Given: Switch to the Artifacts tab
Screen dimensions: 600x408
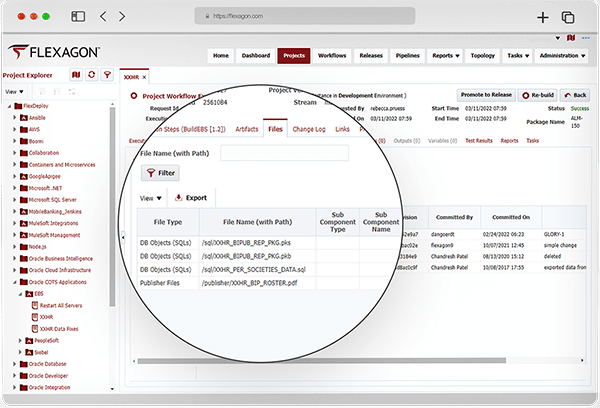Looking at the screenshot, I should click(247, 129).
